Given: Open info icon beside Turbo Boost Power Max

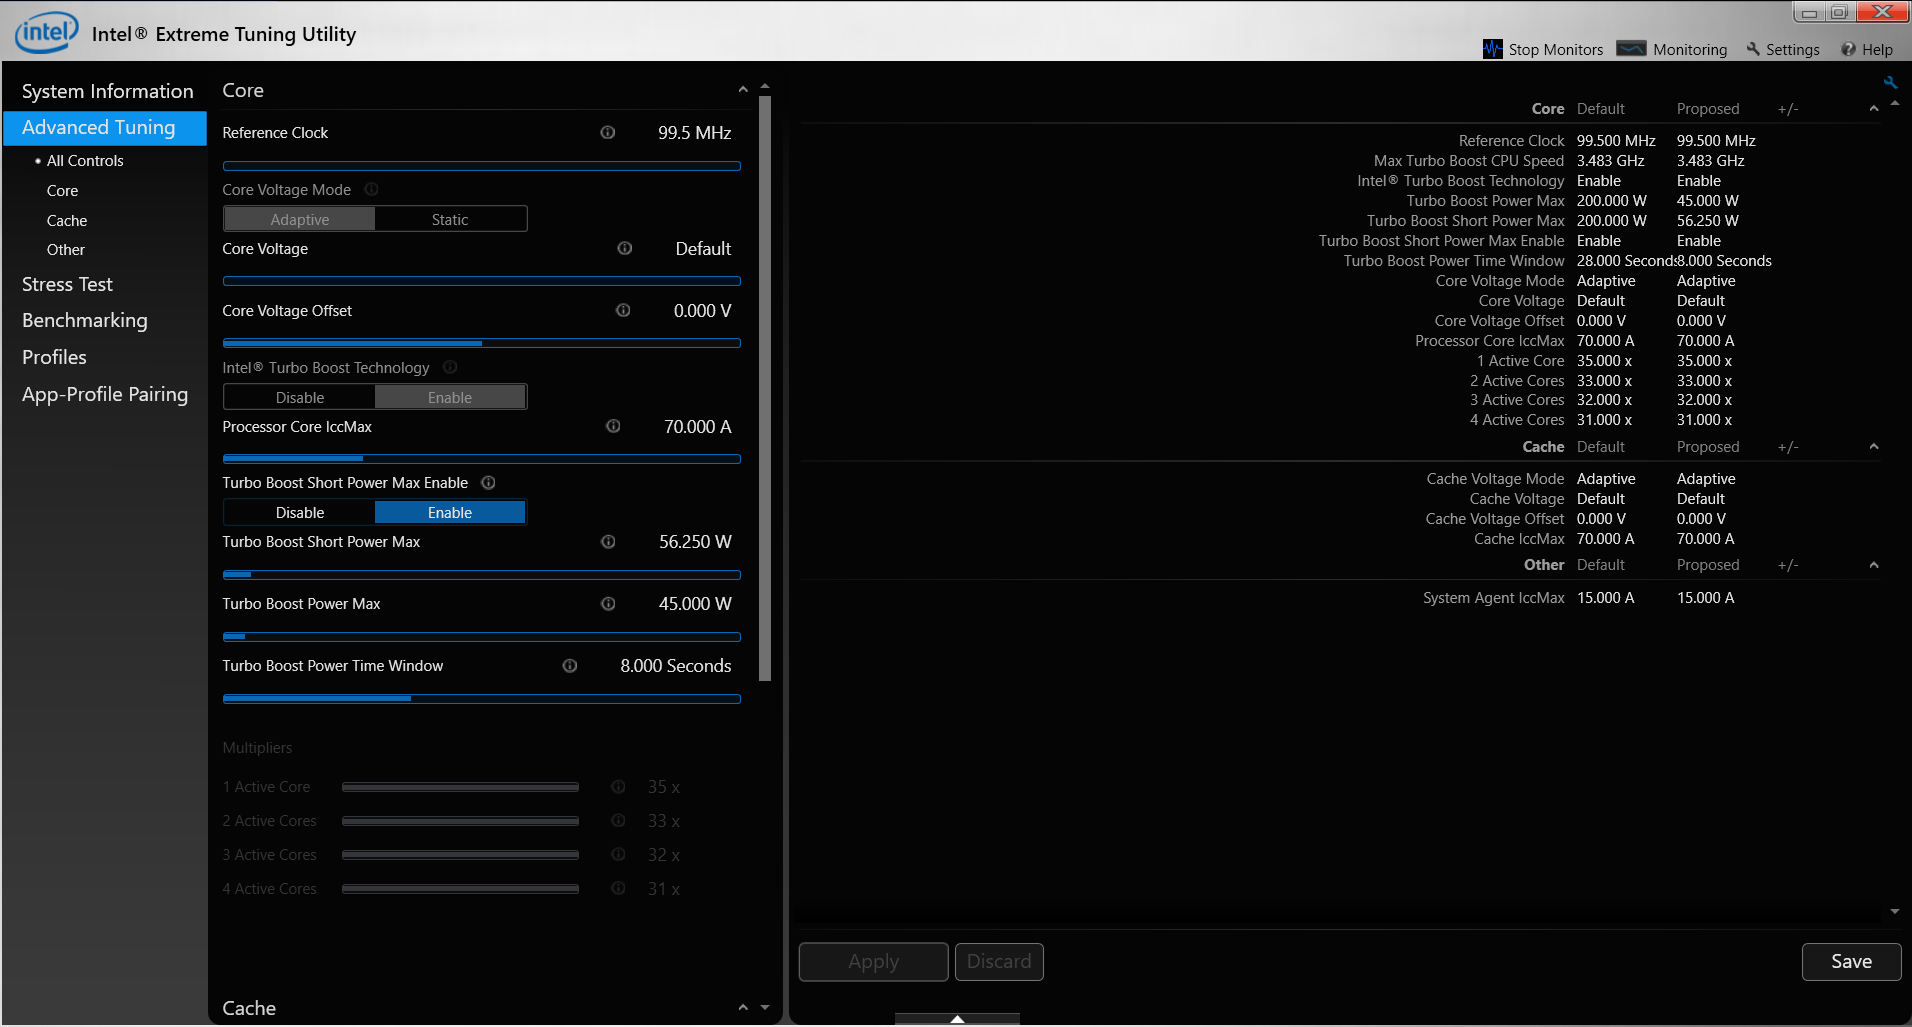Looking at the screenshot, I should tap(607, 604).
